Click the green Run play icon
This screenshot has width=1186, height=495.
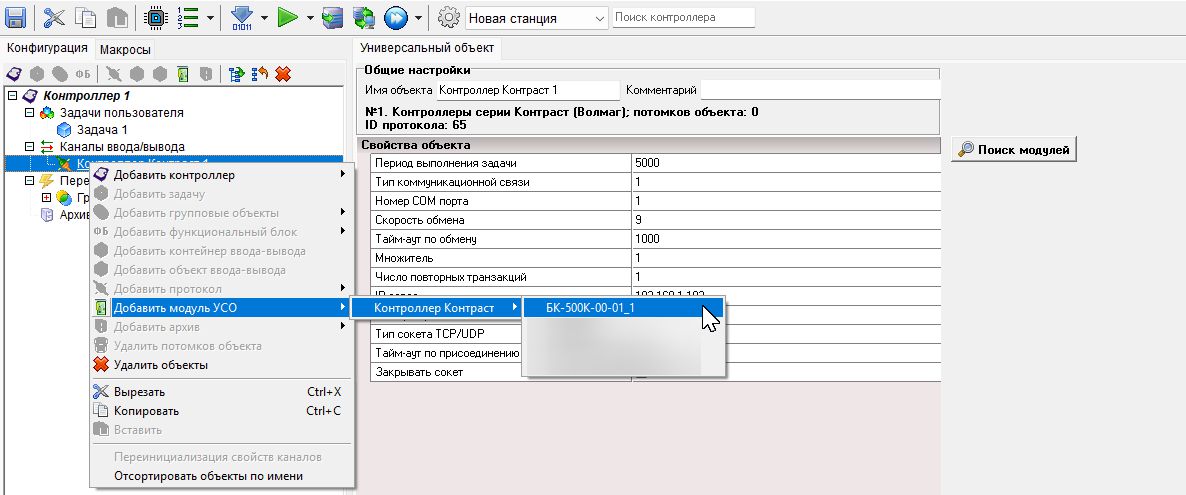tap(288, 18)
